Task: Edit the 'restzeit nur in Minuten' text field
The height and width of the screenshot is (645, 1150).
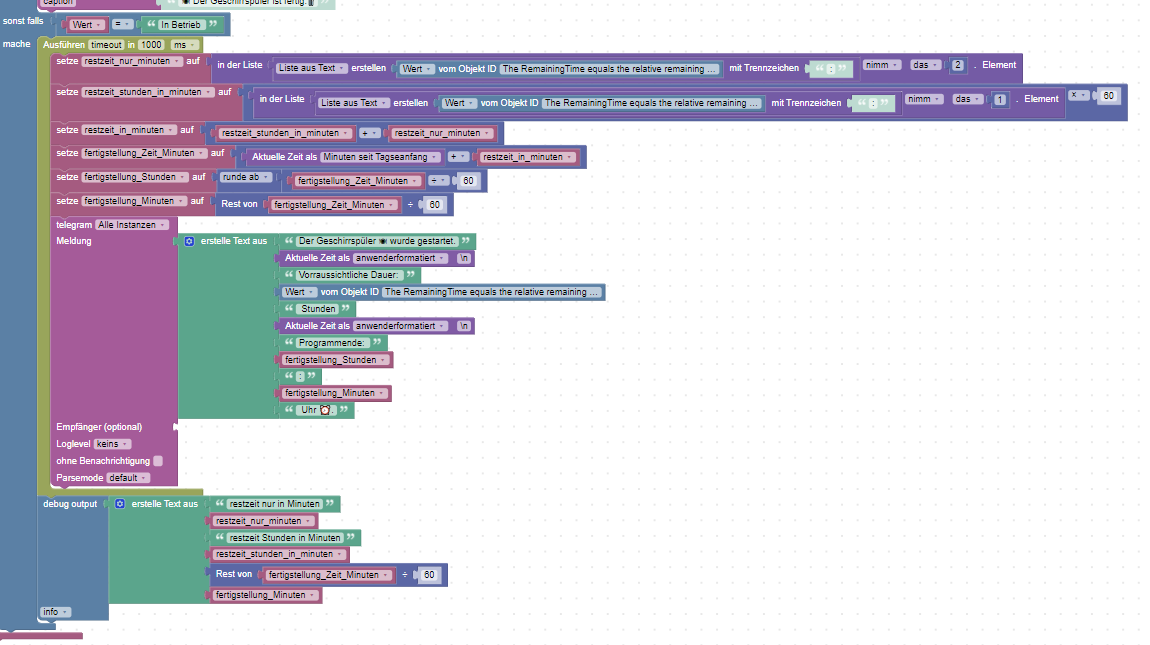Action: point(275,504)
